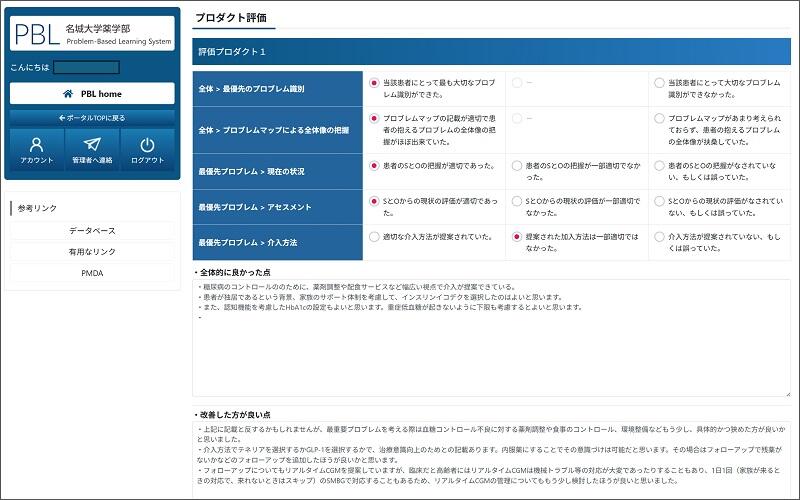Click the PBL home house icon
Image resolution: width=800 pixels, height=500 pixels.
[x=67, y=93]
